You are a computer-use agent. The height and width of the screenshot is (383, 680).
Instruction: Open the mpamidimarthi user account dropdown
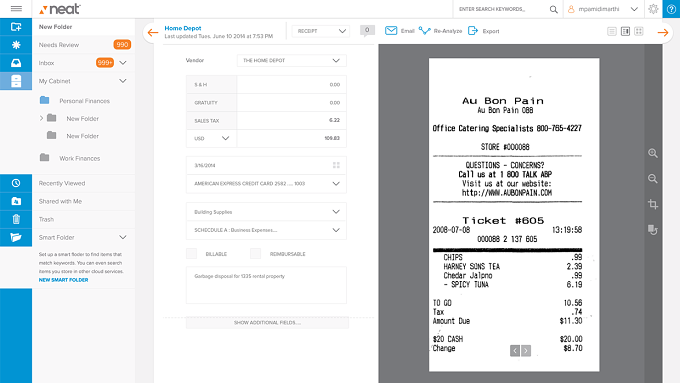coord(603,9)
